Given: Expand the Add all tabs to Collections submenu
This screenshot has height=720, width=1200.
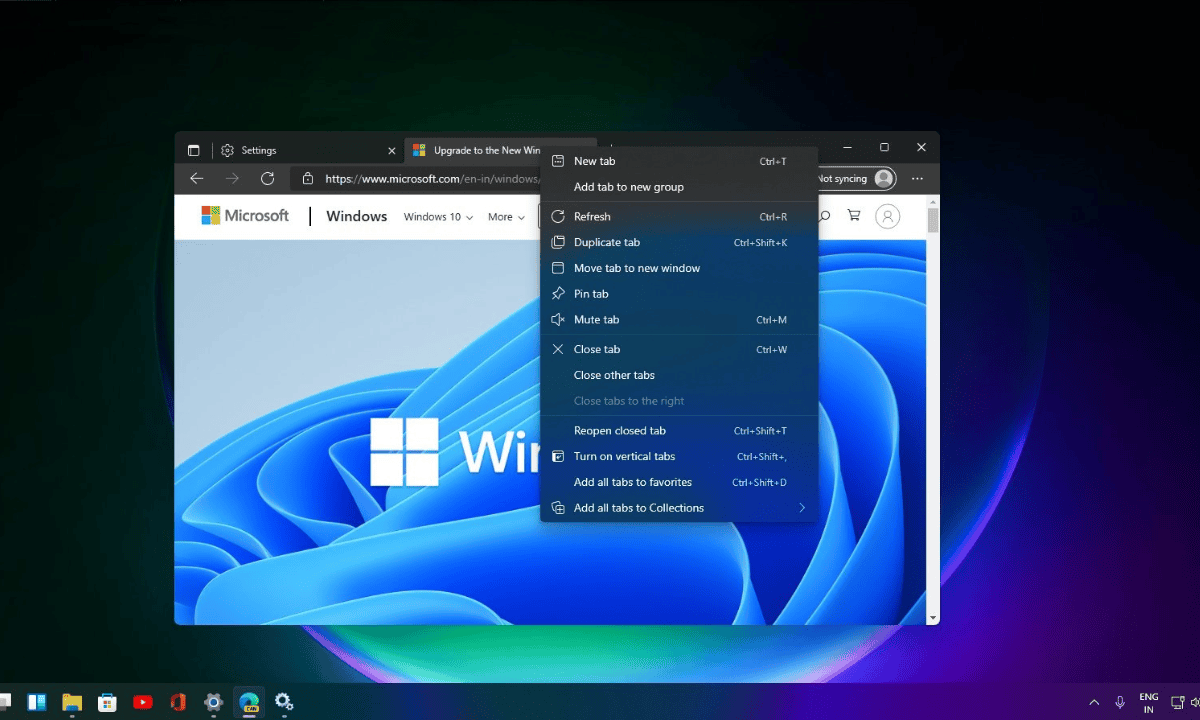Looking at the screenshot, I should 801,507.
